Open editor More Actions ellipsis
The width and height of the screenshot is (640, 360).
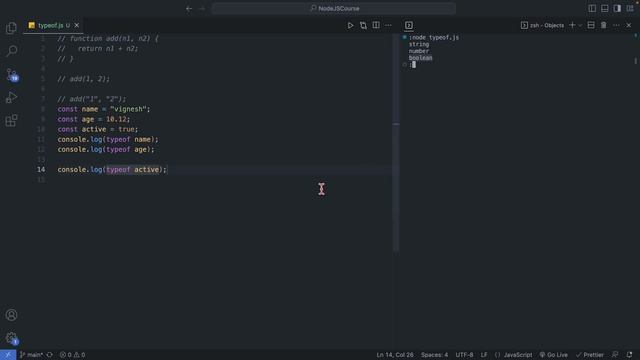click(x=388, y=25)
